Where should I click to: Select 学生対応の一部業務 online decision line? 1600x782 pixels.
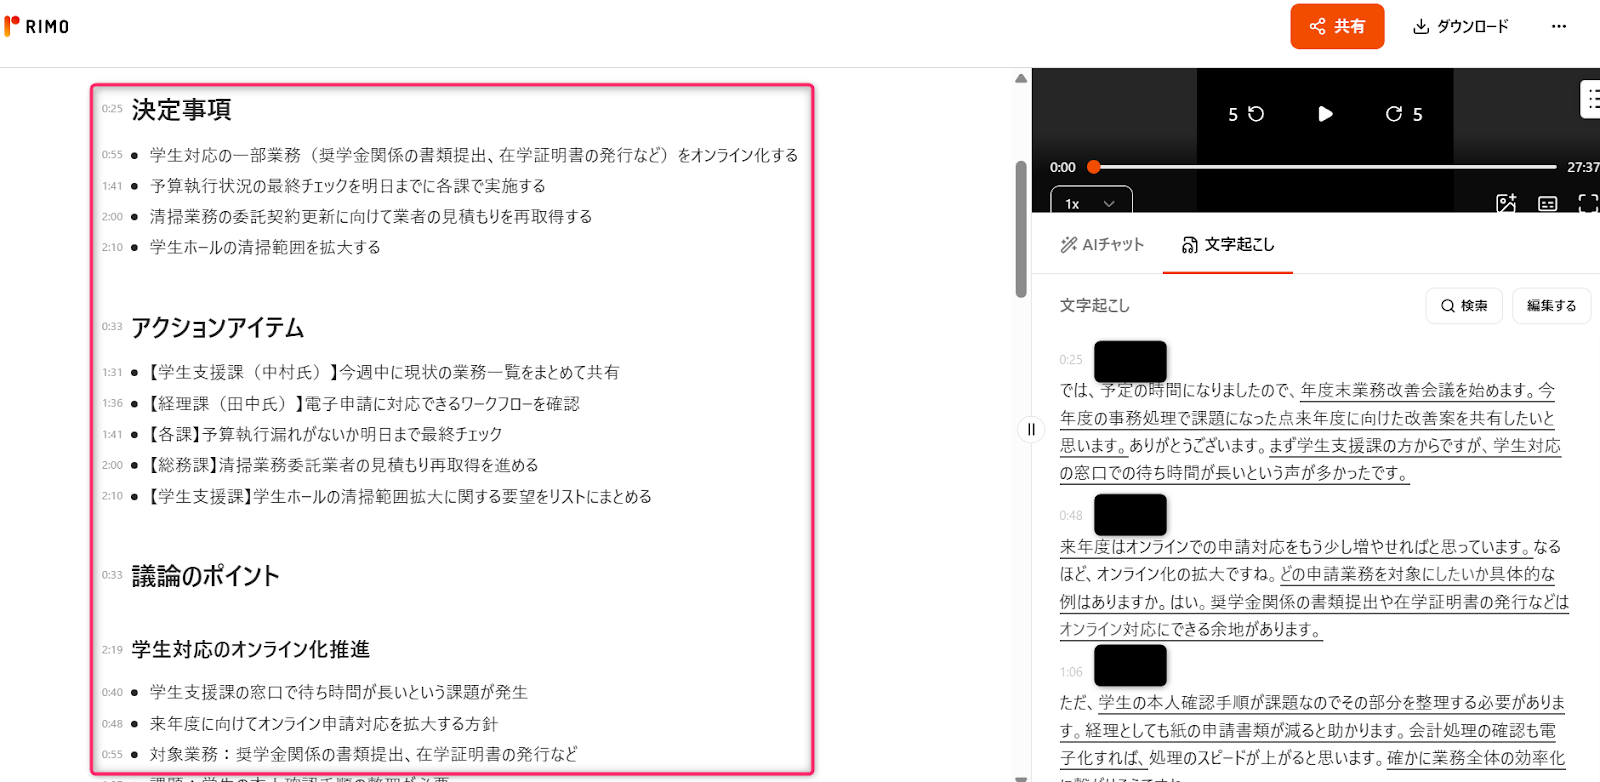pos(474,155)
